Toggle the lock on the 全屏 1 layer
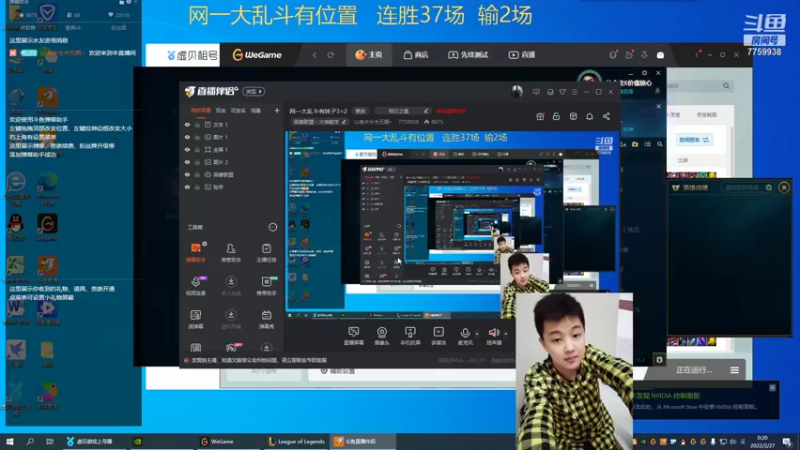This screenshot has width=800, height=450. [x=197, y=149]
